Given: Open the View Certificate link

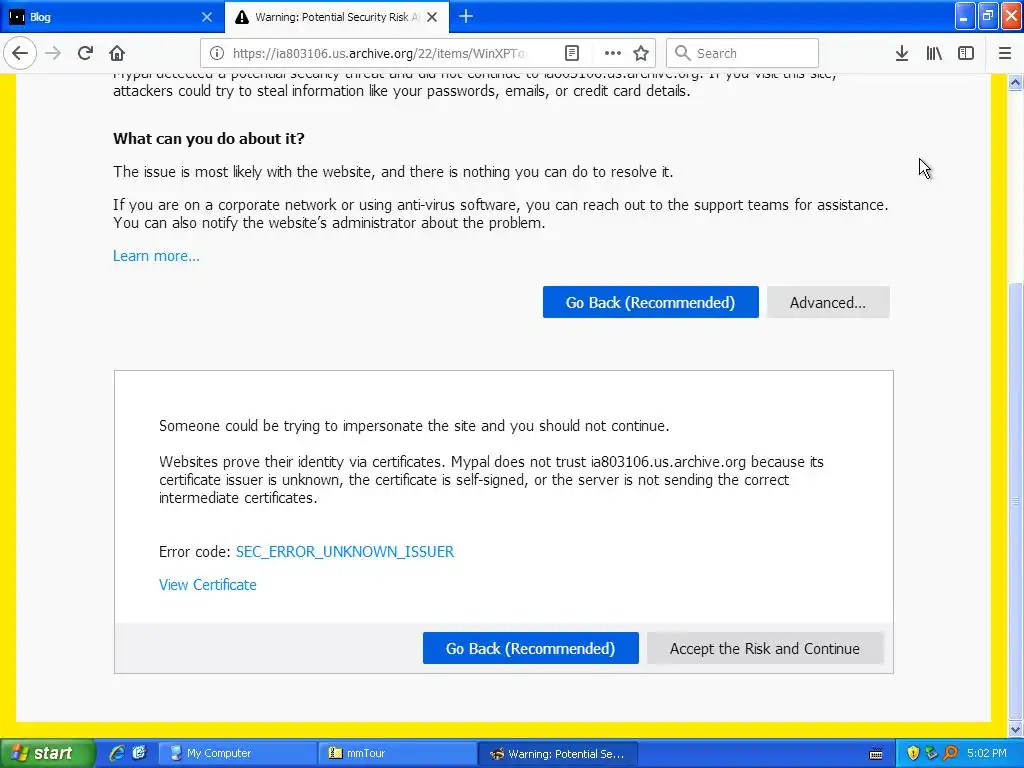Looking at the screenshot, I should (208, 585).
